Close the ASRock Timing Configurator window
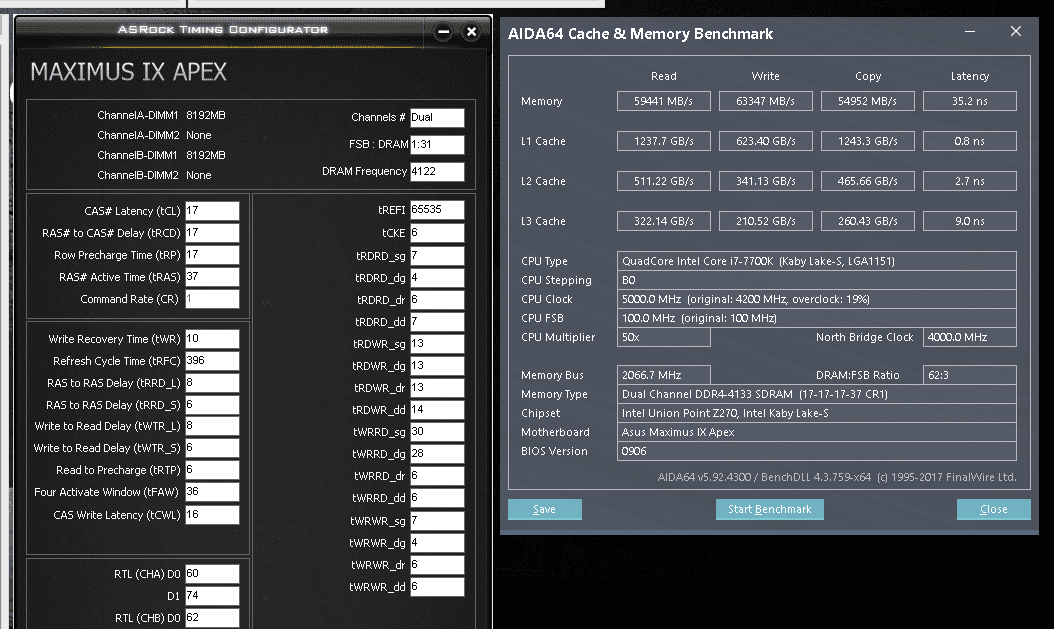 point(472,32)
